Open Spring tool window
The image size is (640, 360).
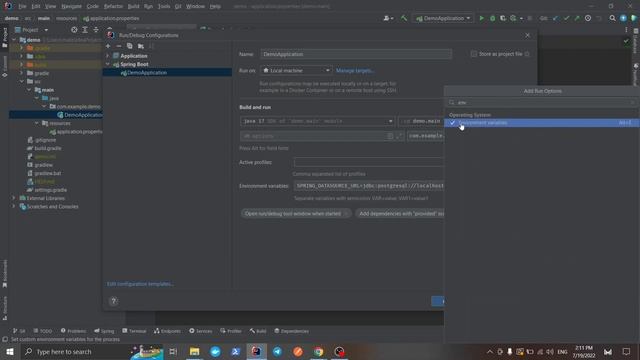pos(104,331)
